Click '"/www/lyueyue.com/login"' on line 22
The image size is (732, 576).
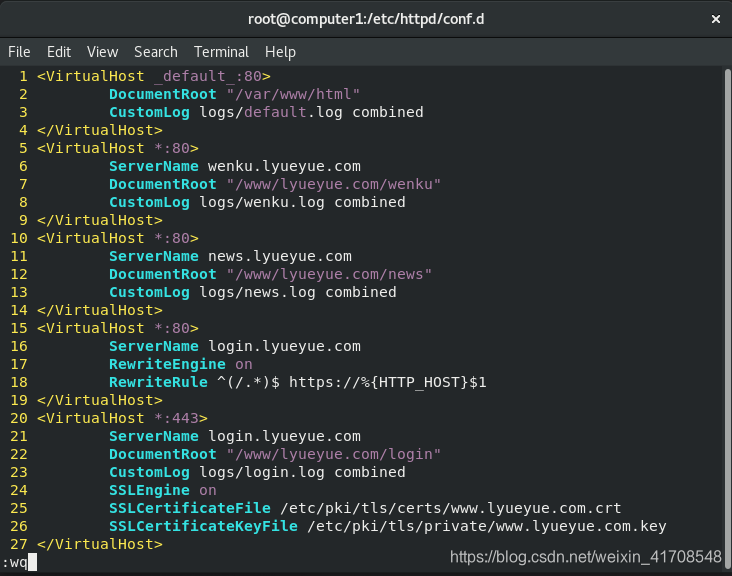pos(333,454)
